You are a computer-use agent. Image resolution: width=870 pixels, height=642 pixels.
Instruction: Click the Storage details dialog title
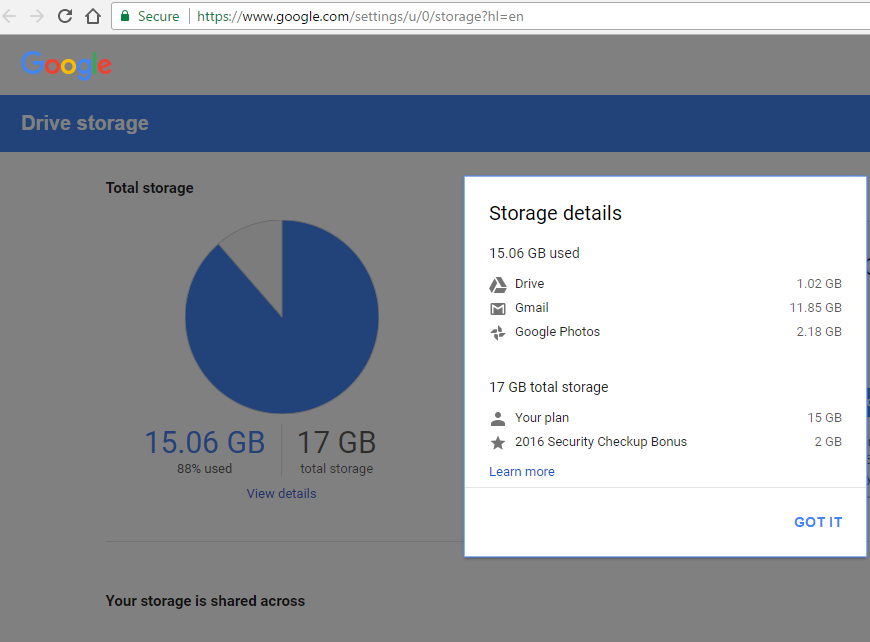click(x=555, y=213)
